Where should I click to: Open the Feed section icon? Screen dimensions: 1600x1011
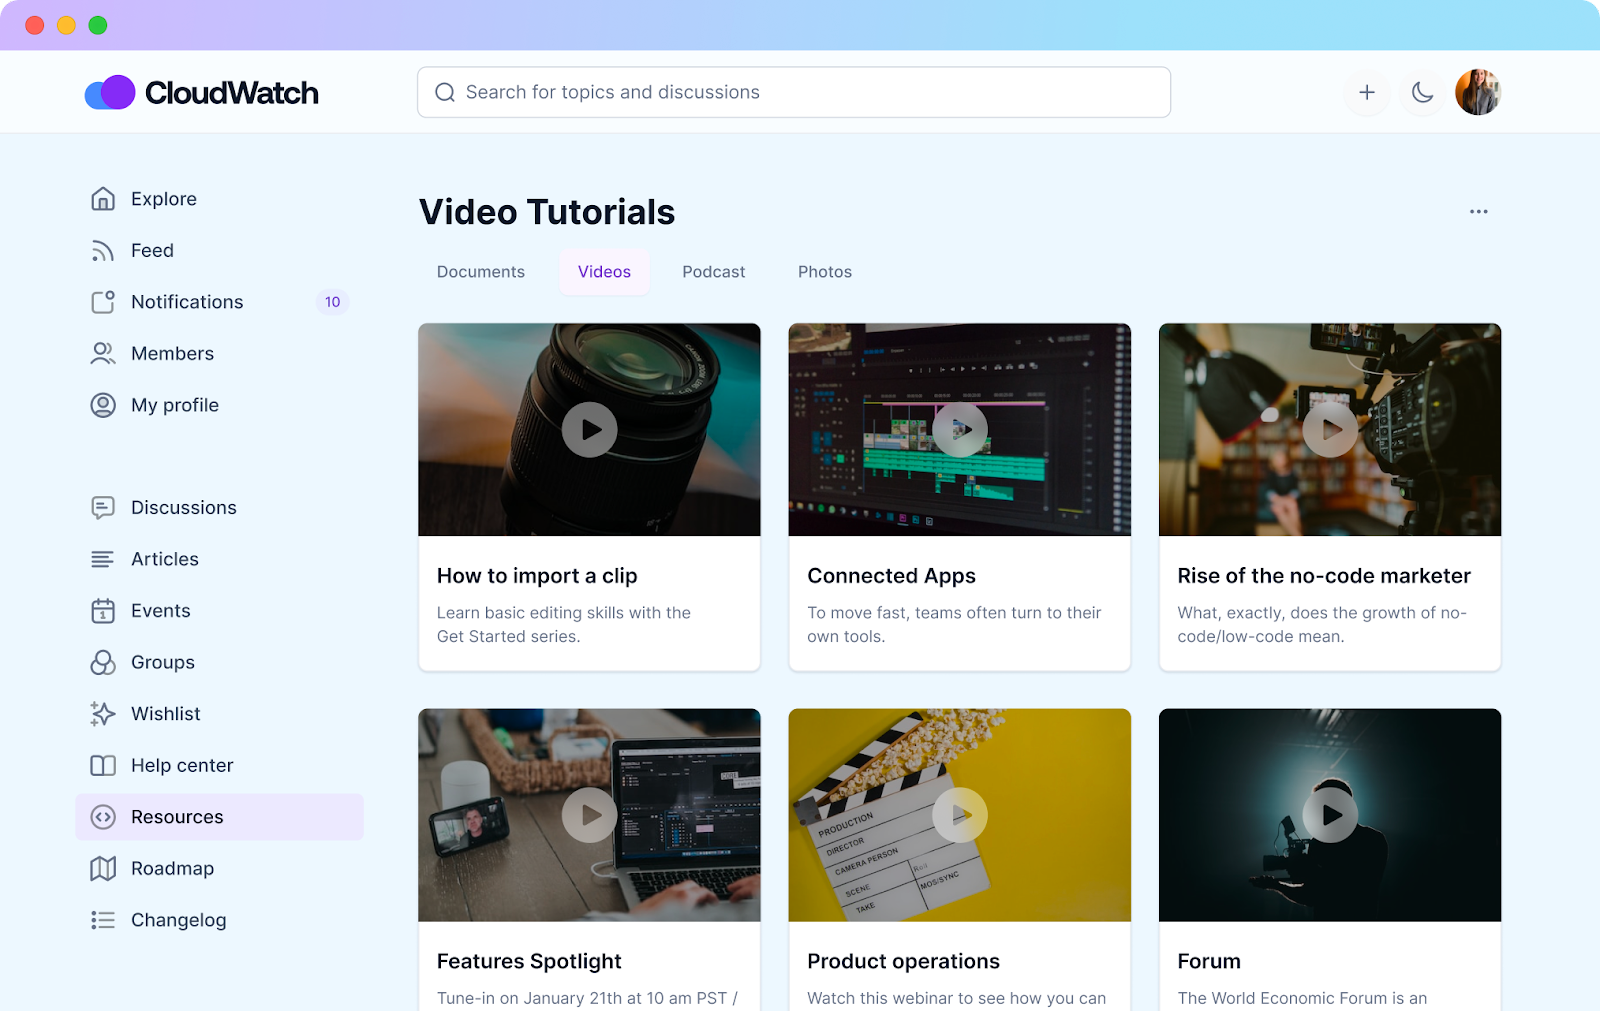(103, 250)
